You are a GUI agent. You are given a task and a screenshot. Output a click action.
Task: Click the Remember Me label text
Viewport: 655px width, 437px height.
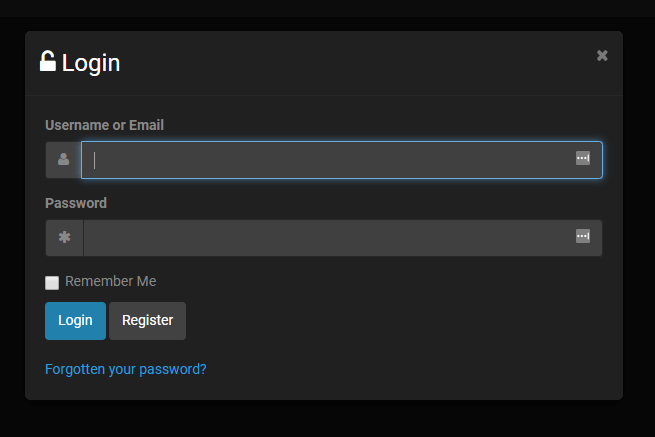pyautogui.click(x=110, y=282)
